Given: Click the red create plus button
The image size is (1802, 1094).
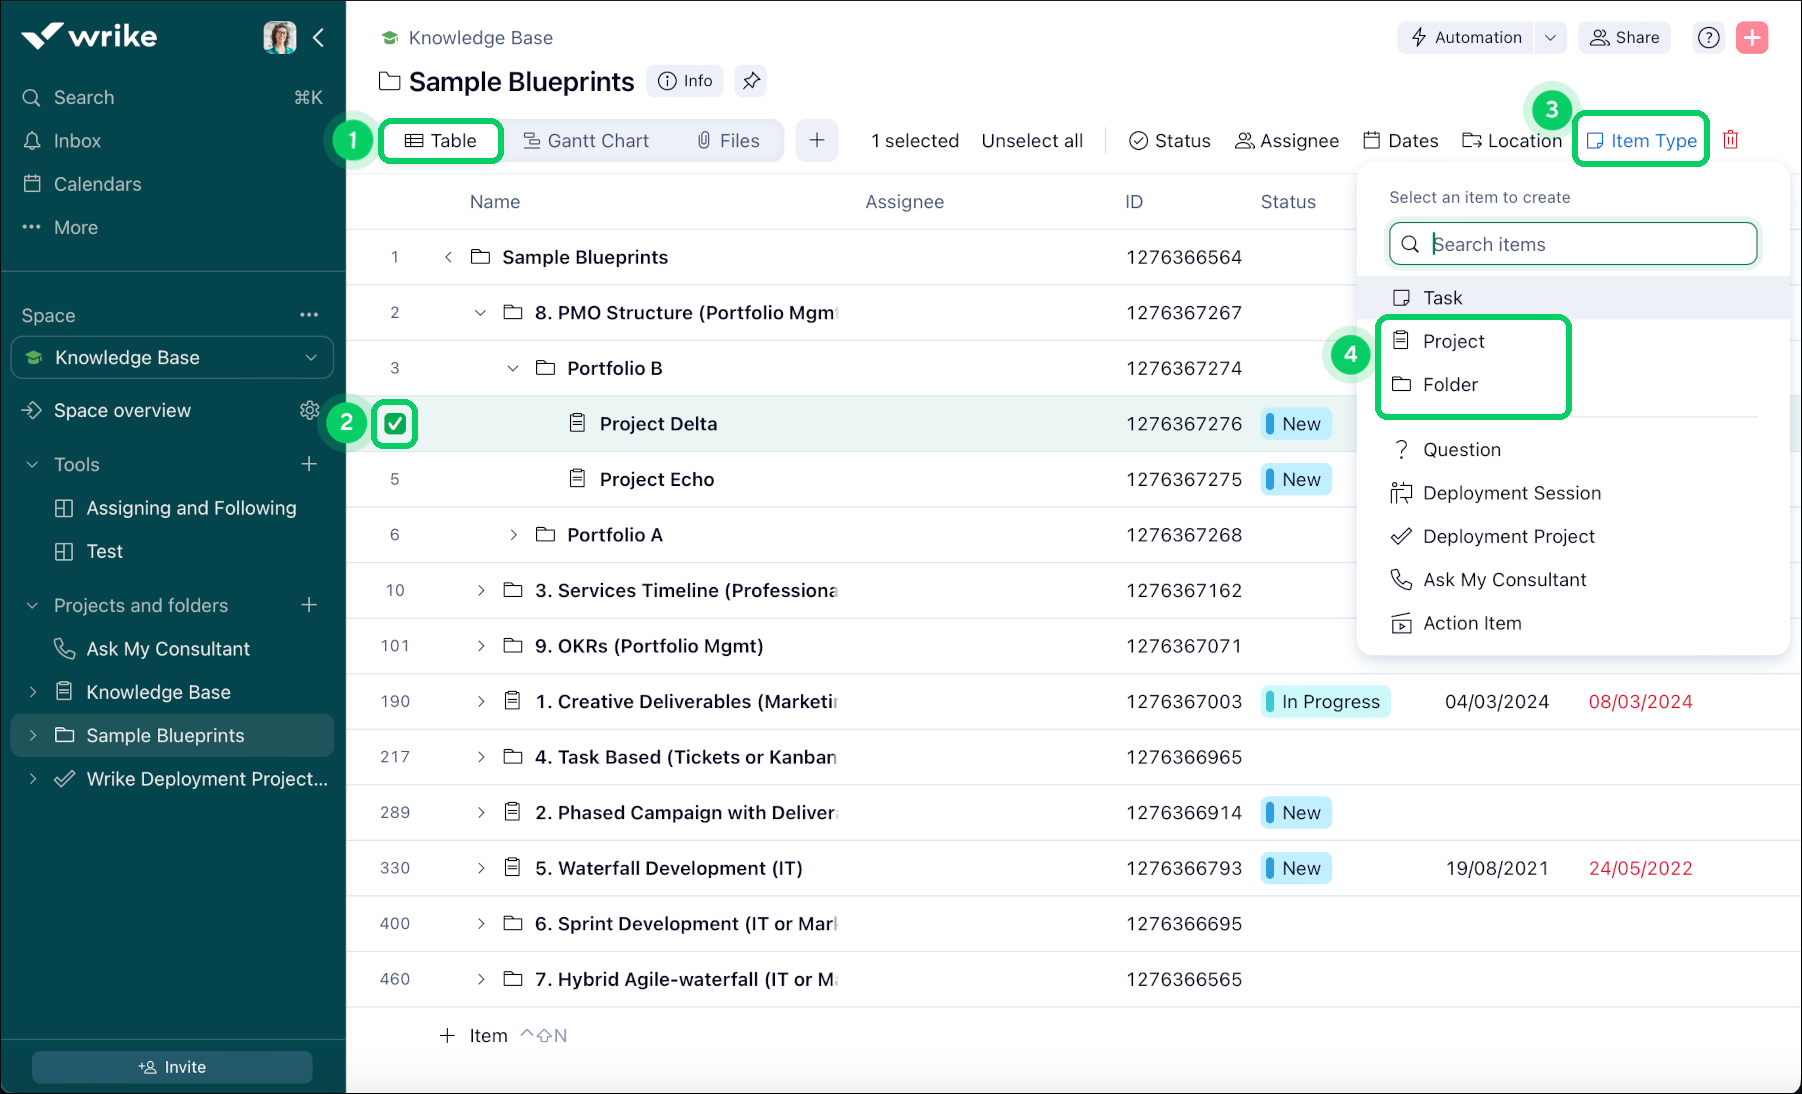Looking at the screenshot, I should pos(1752,38).
